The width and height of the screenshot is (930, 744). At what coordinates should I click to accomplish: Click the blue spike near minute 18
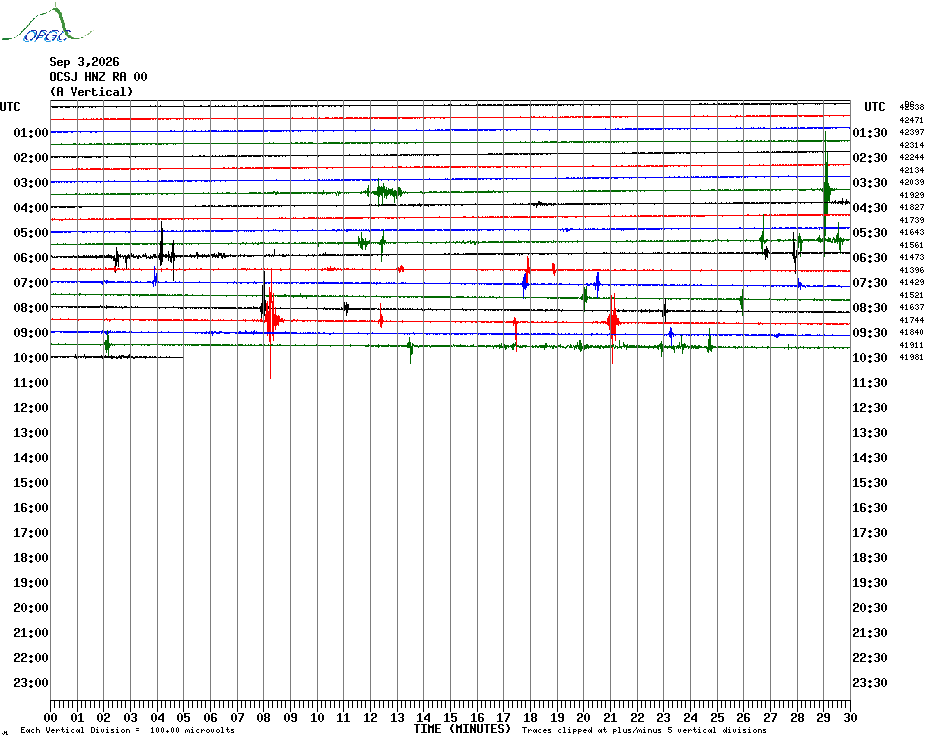[x=525, y=282]
